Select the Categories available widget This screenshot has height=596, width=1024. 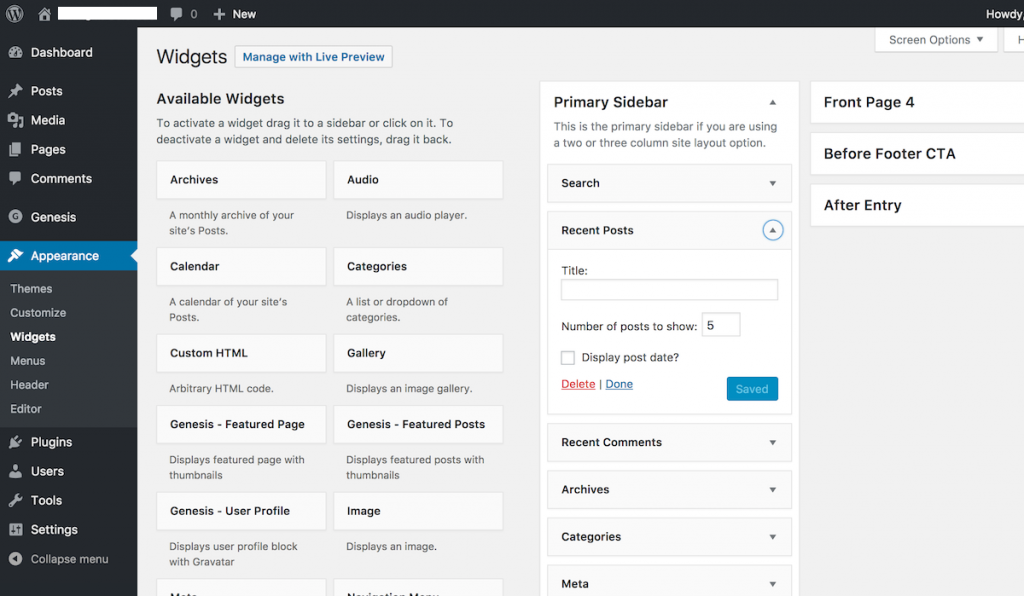click(418, 266)
